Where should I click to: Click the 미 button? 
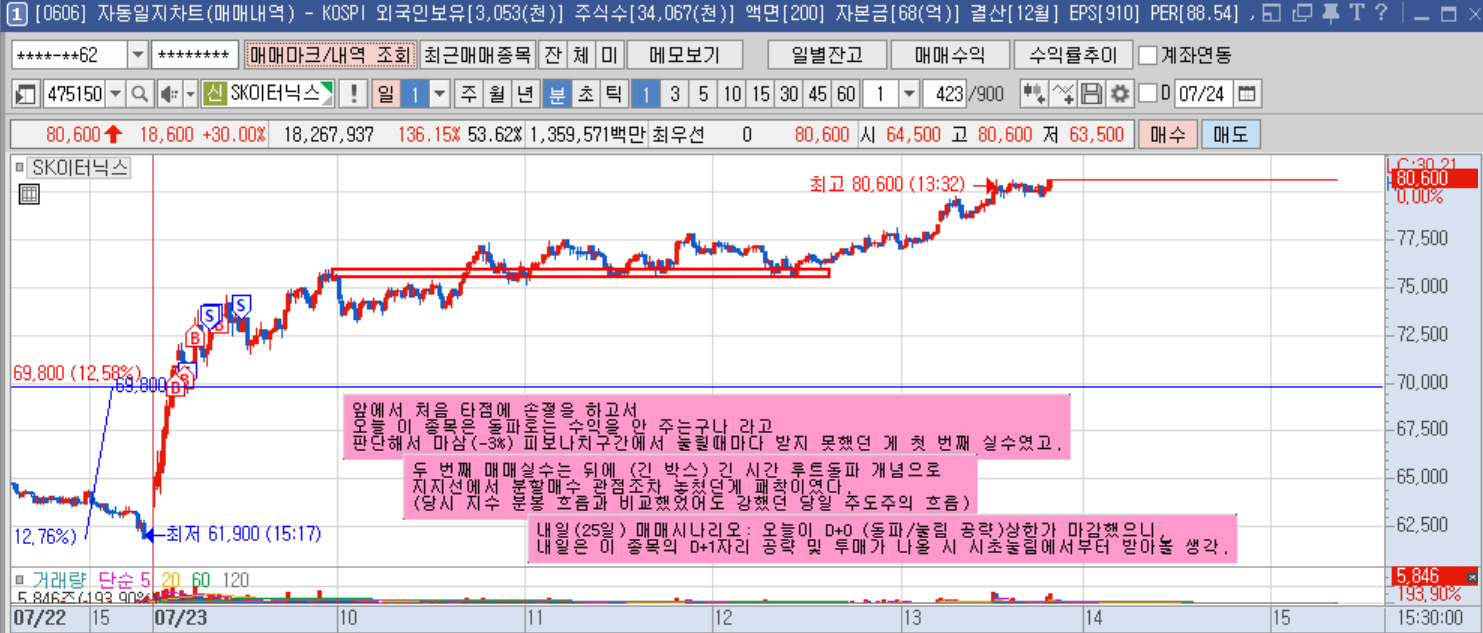coord(609,55)
